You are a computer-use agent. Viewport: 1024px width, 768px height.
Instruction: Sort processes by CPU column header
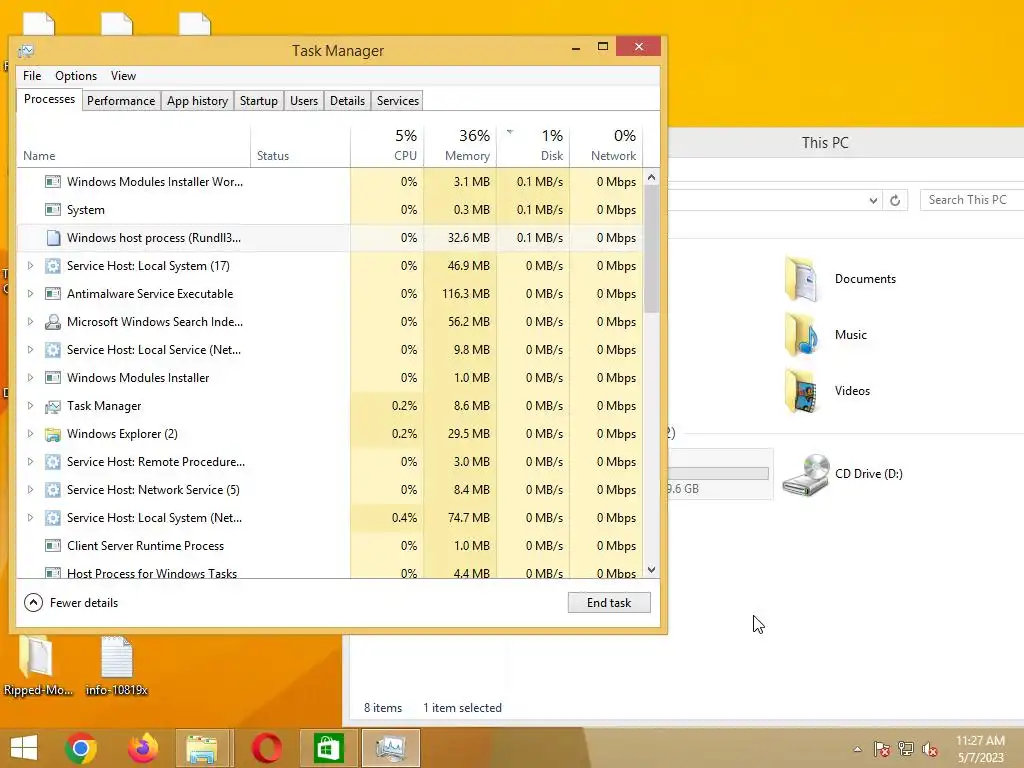387,145
